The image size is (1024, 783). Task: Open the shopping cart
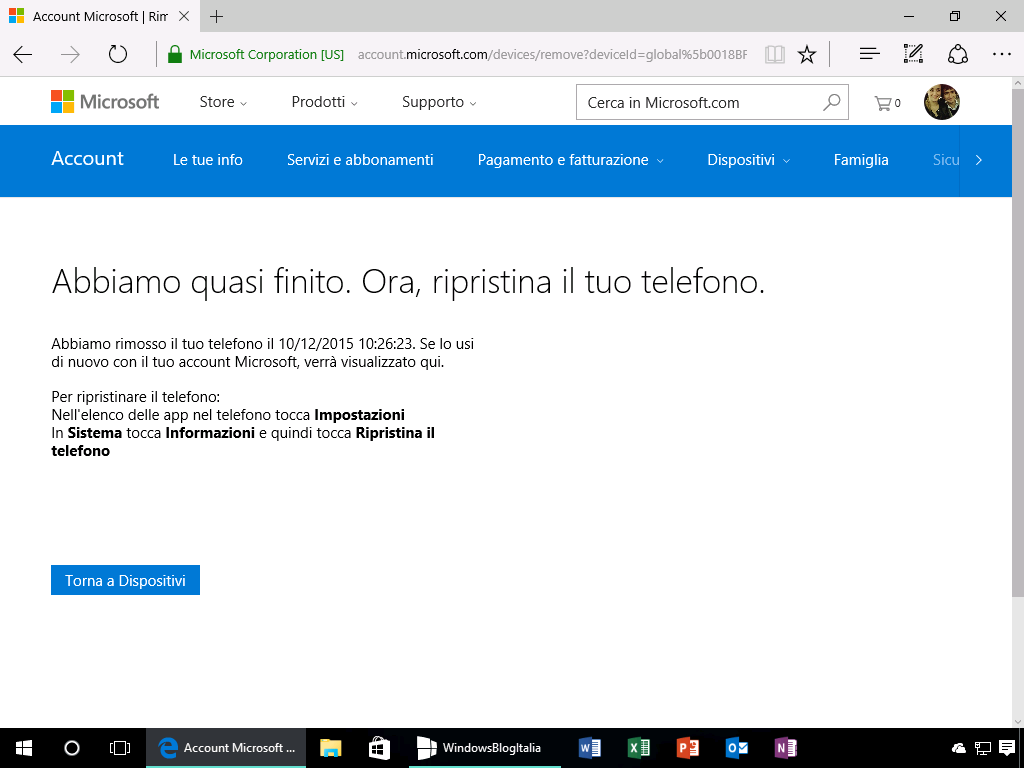tap(887, 103)
